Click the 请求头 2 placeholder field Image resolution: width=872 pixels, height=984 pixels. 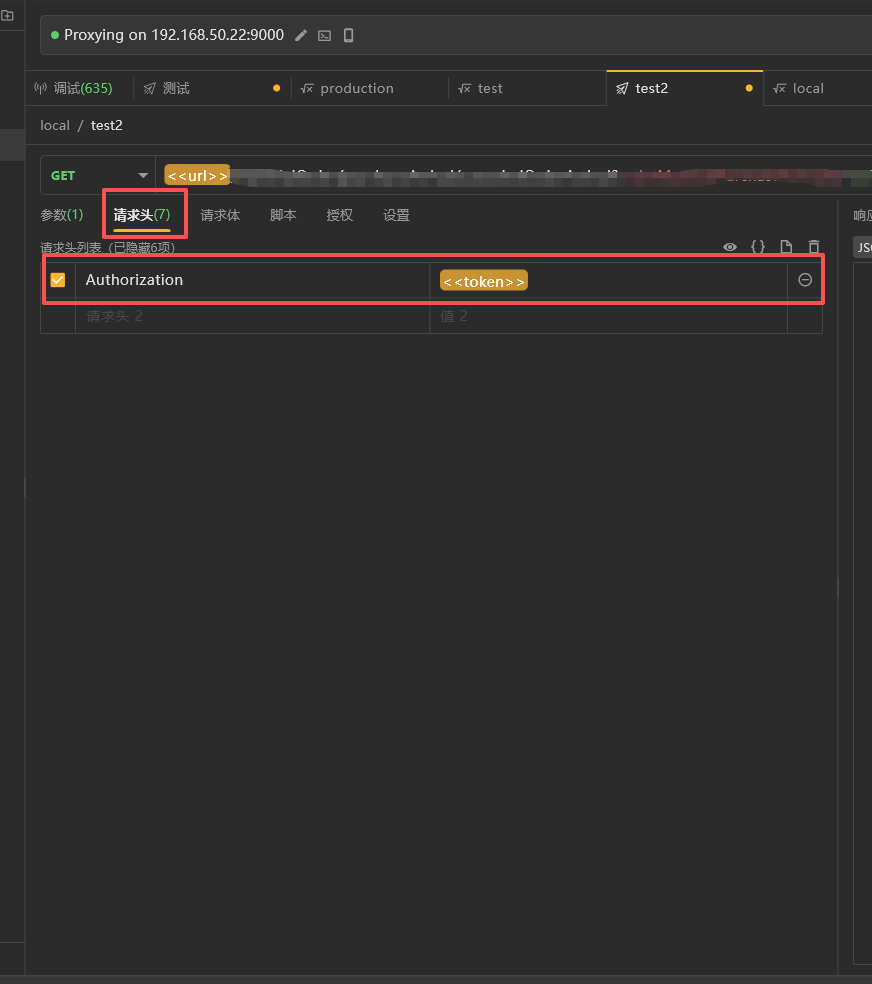(x=253, y=316)
